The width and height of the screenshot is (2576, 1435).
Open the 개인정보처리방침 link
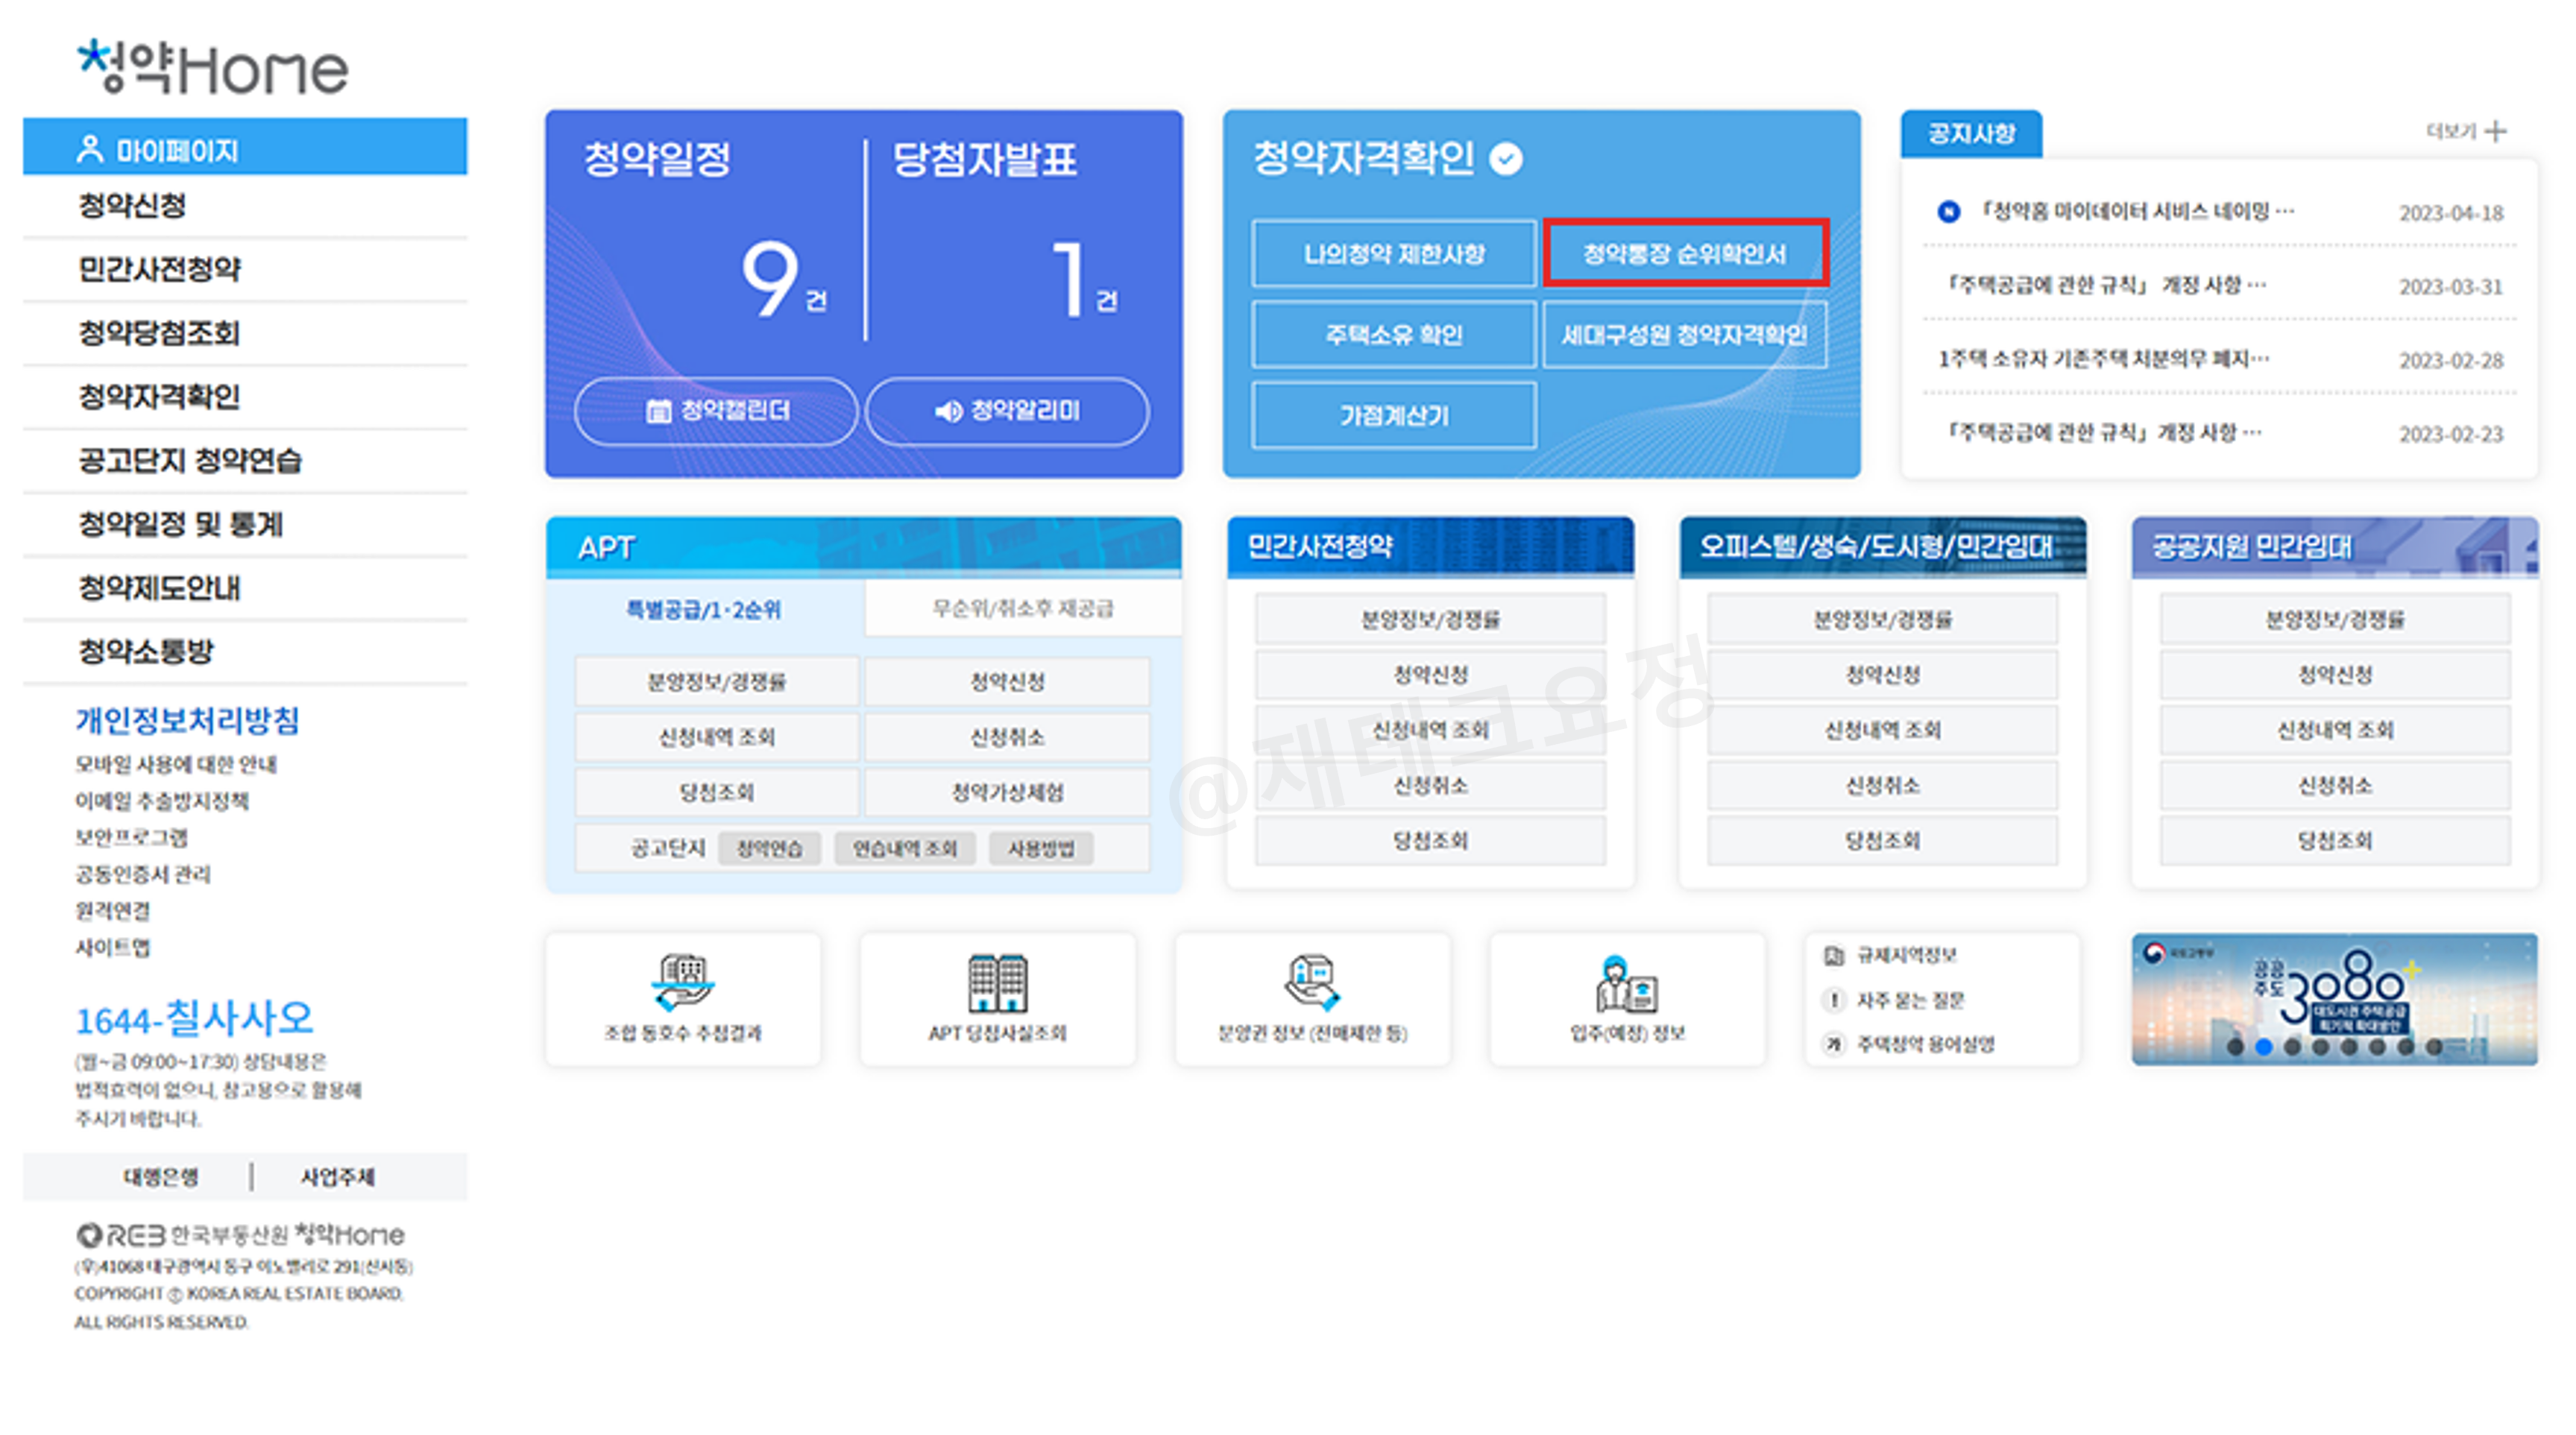[187, 720]
